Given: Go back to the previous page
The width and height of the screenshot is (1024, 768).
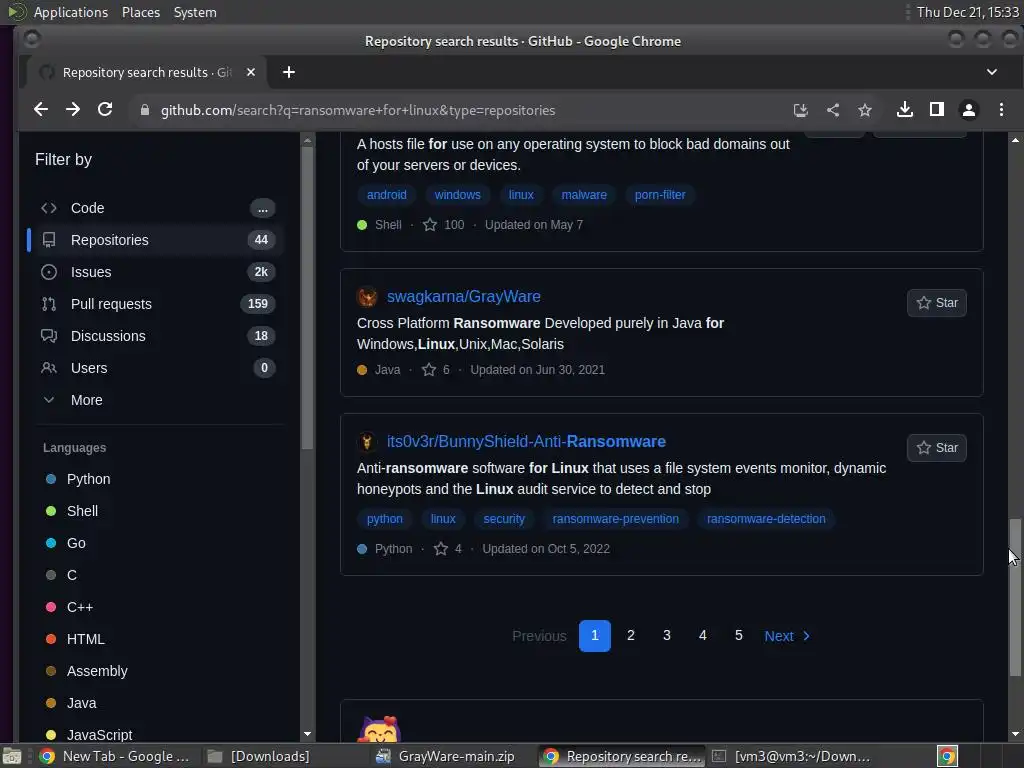Looking at the screenshot, I should tap(40, 110).
